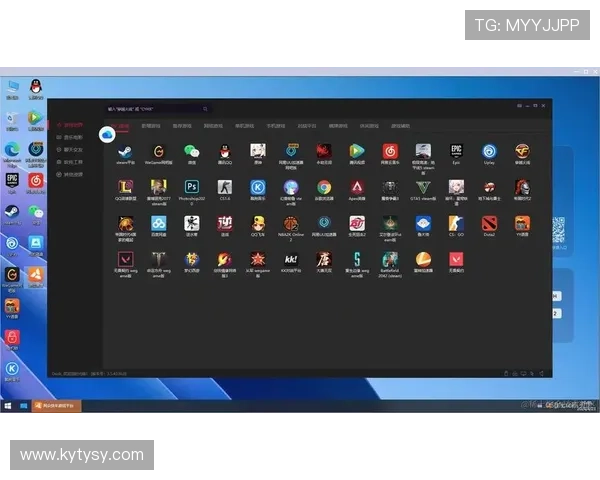The width and height of the screenshot is (600, 480).
Task: Open the KK platform icon
Action: tap(291, 259)
